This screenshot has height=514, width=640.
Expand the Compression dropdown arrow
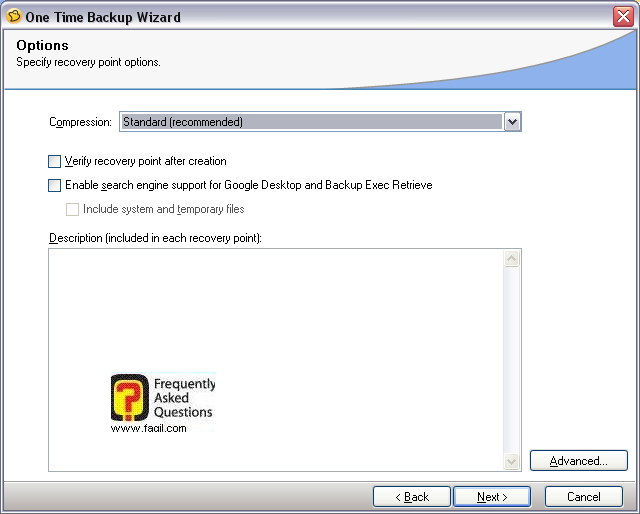[x=512, y=122]
